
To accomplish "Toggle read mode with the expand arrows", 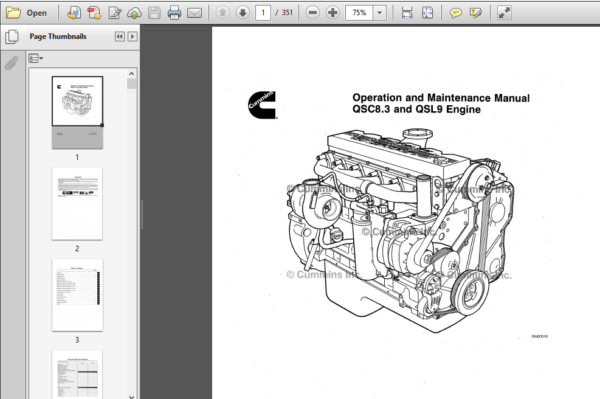I will (504, 13).
